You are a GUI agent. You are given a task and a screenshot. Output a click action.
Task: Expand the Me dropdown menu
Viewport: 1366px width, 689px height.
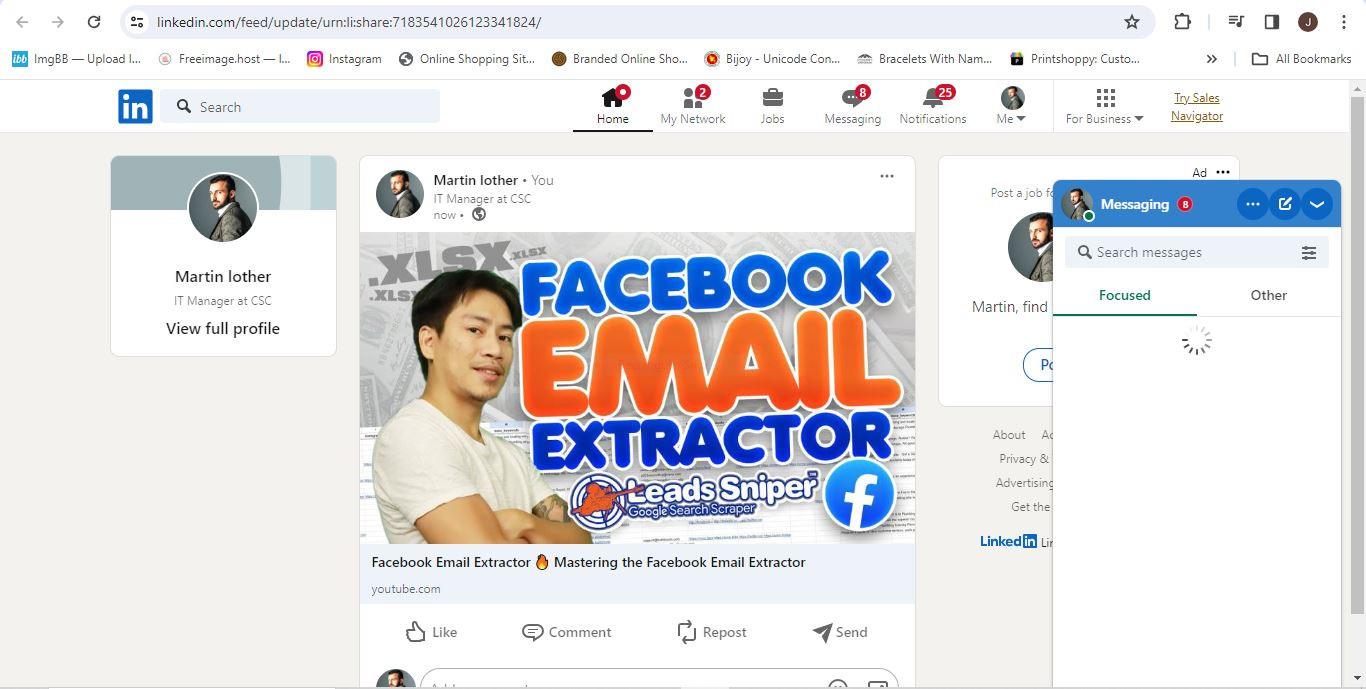click(1012, 106)
